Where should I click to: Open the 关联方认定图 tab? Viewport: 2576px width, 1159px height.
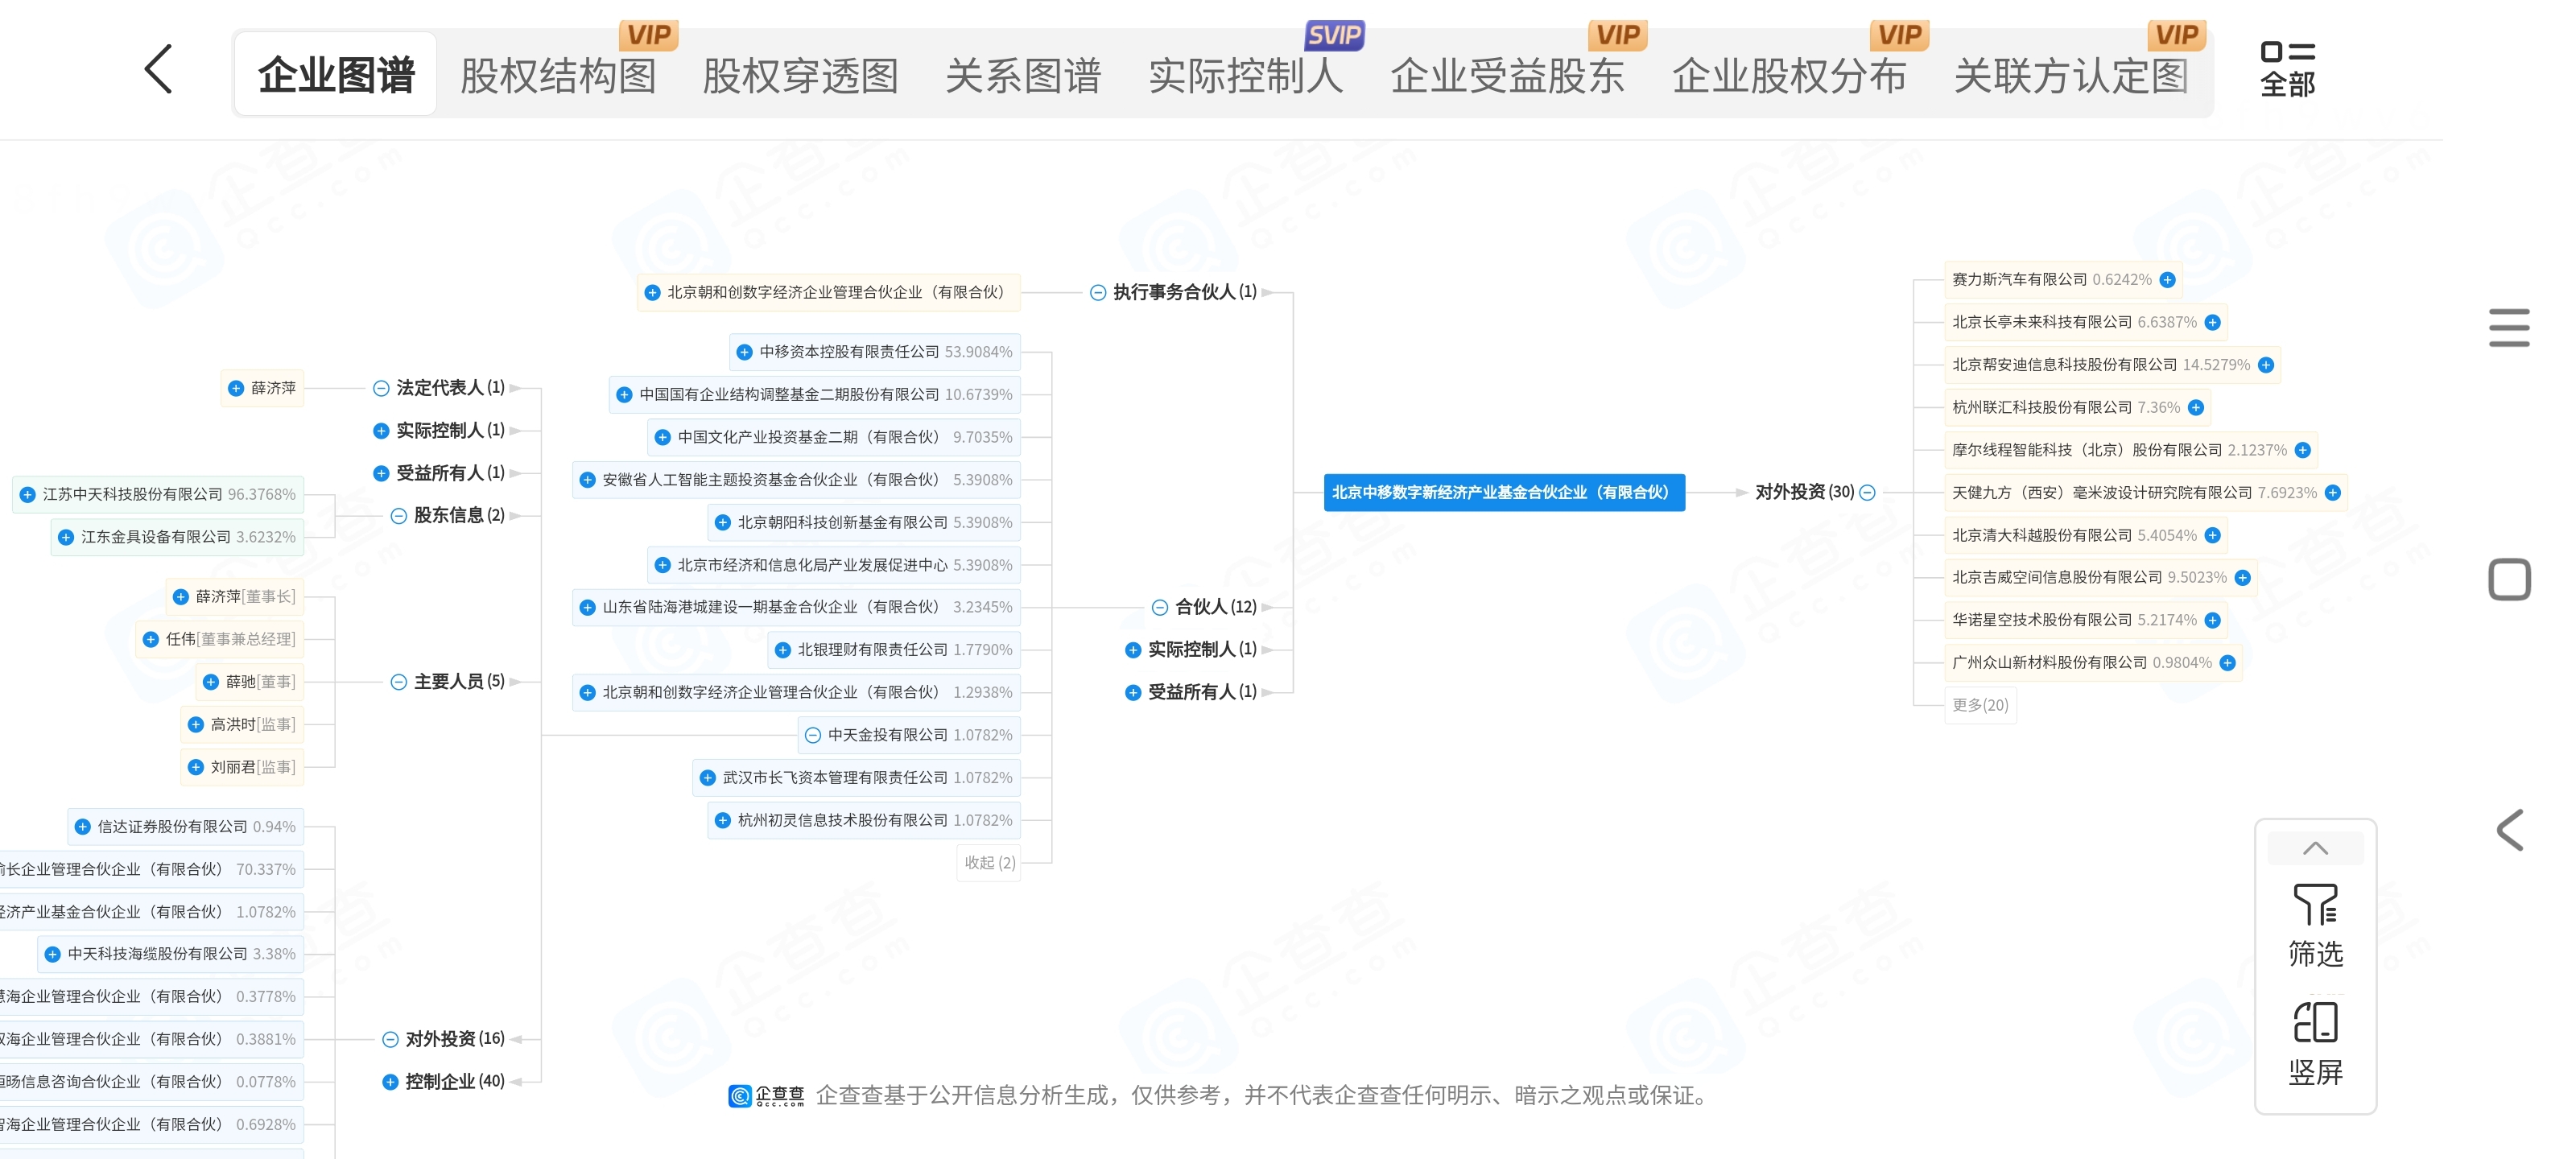[2072, 76]
